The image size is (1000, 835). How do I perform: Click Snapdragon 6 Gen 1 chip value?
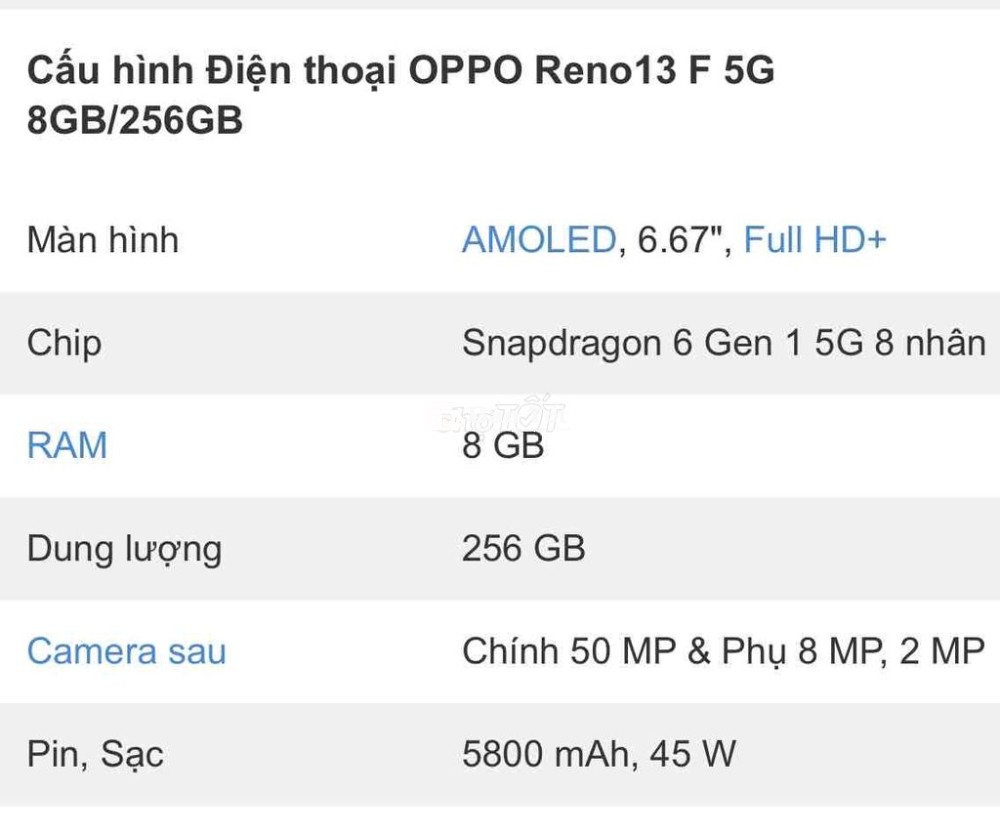point(724,343)
